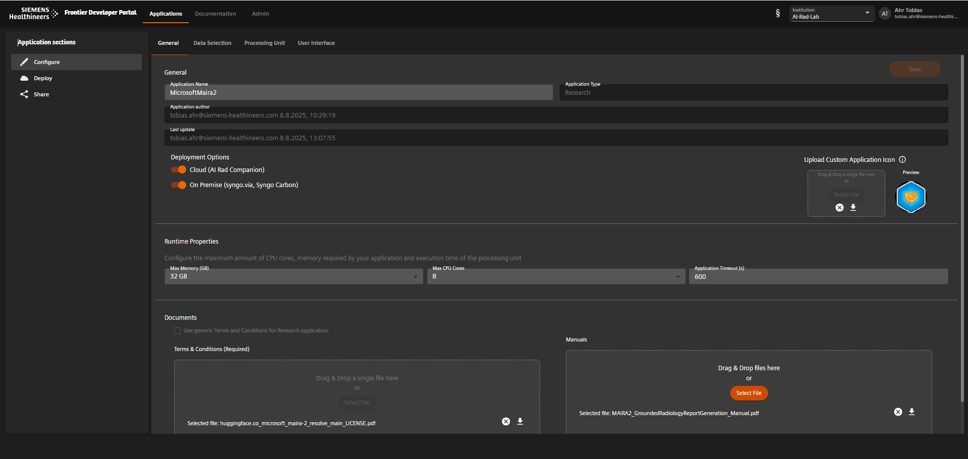968x459 pixels.
Task: Remove the MAIRA2 manual pdf file
Action: 898,411
